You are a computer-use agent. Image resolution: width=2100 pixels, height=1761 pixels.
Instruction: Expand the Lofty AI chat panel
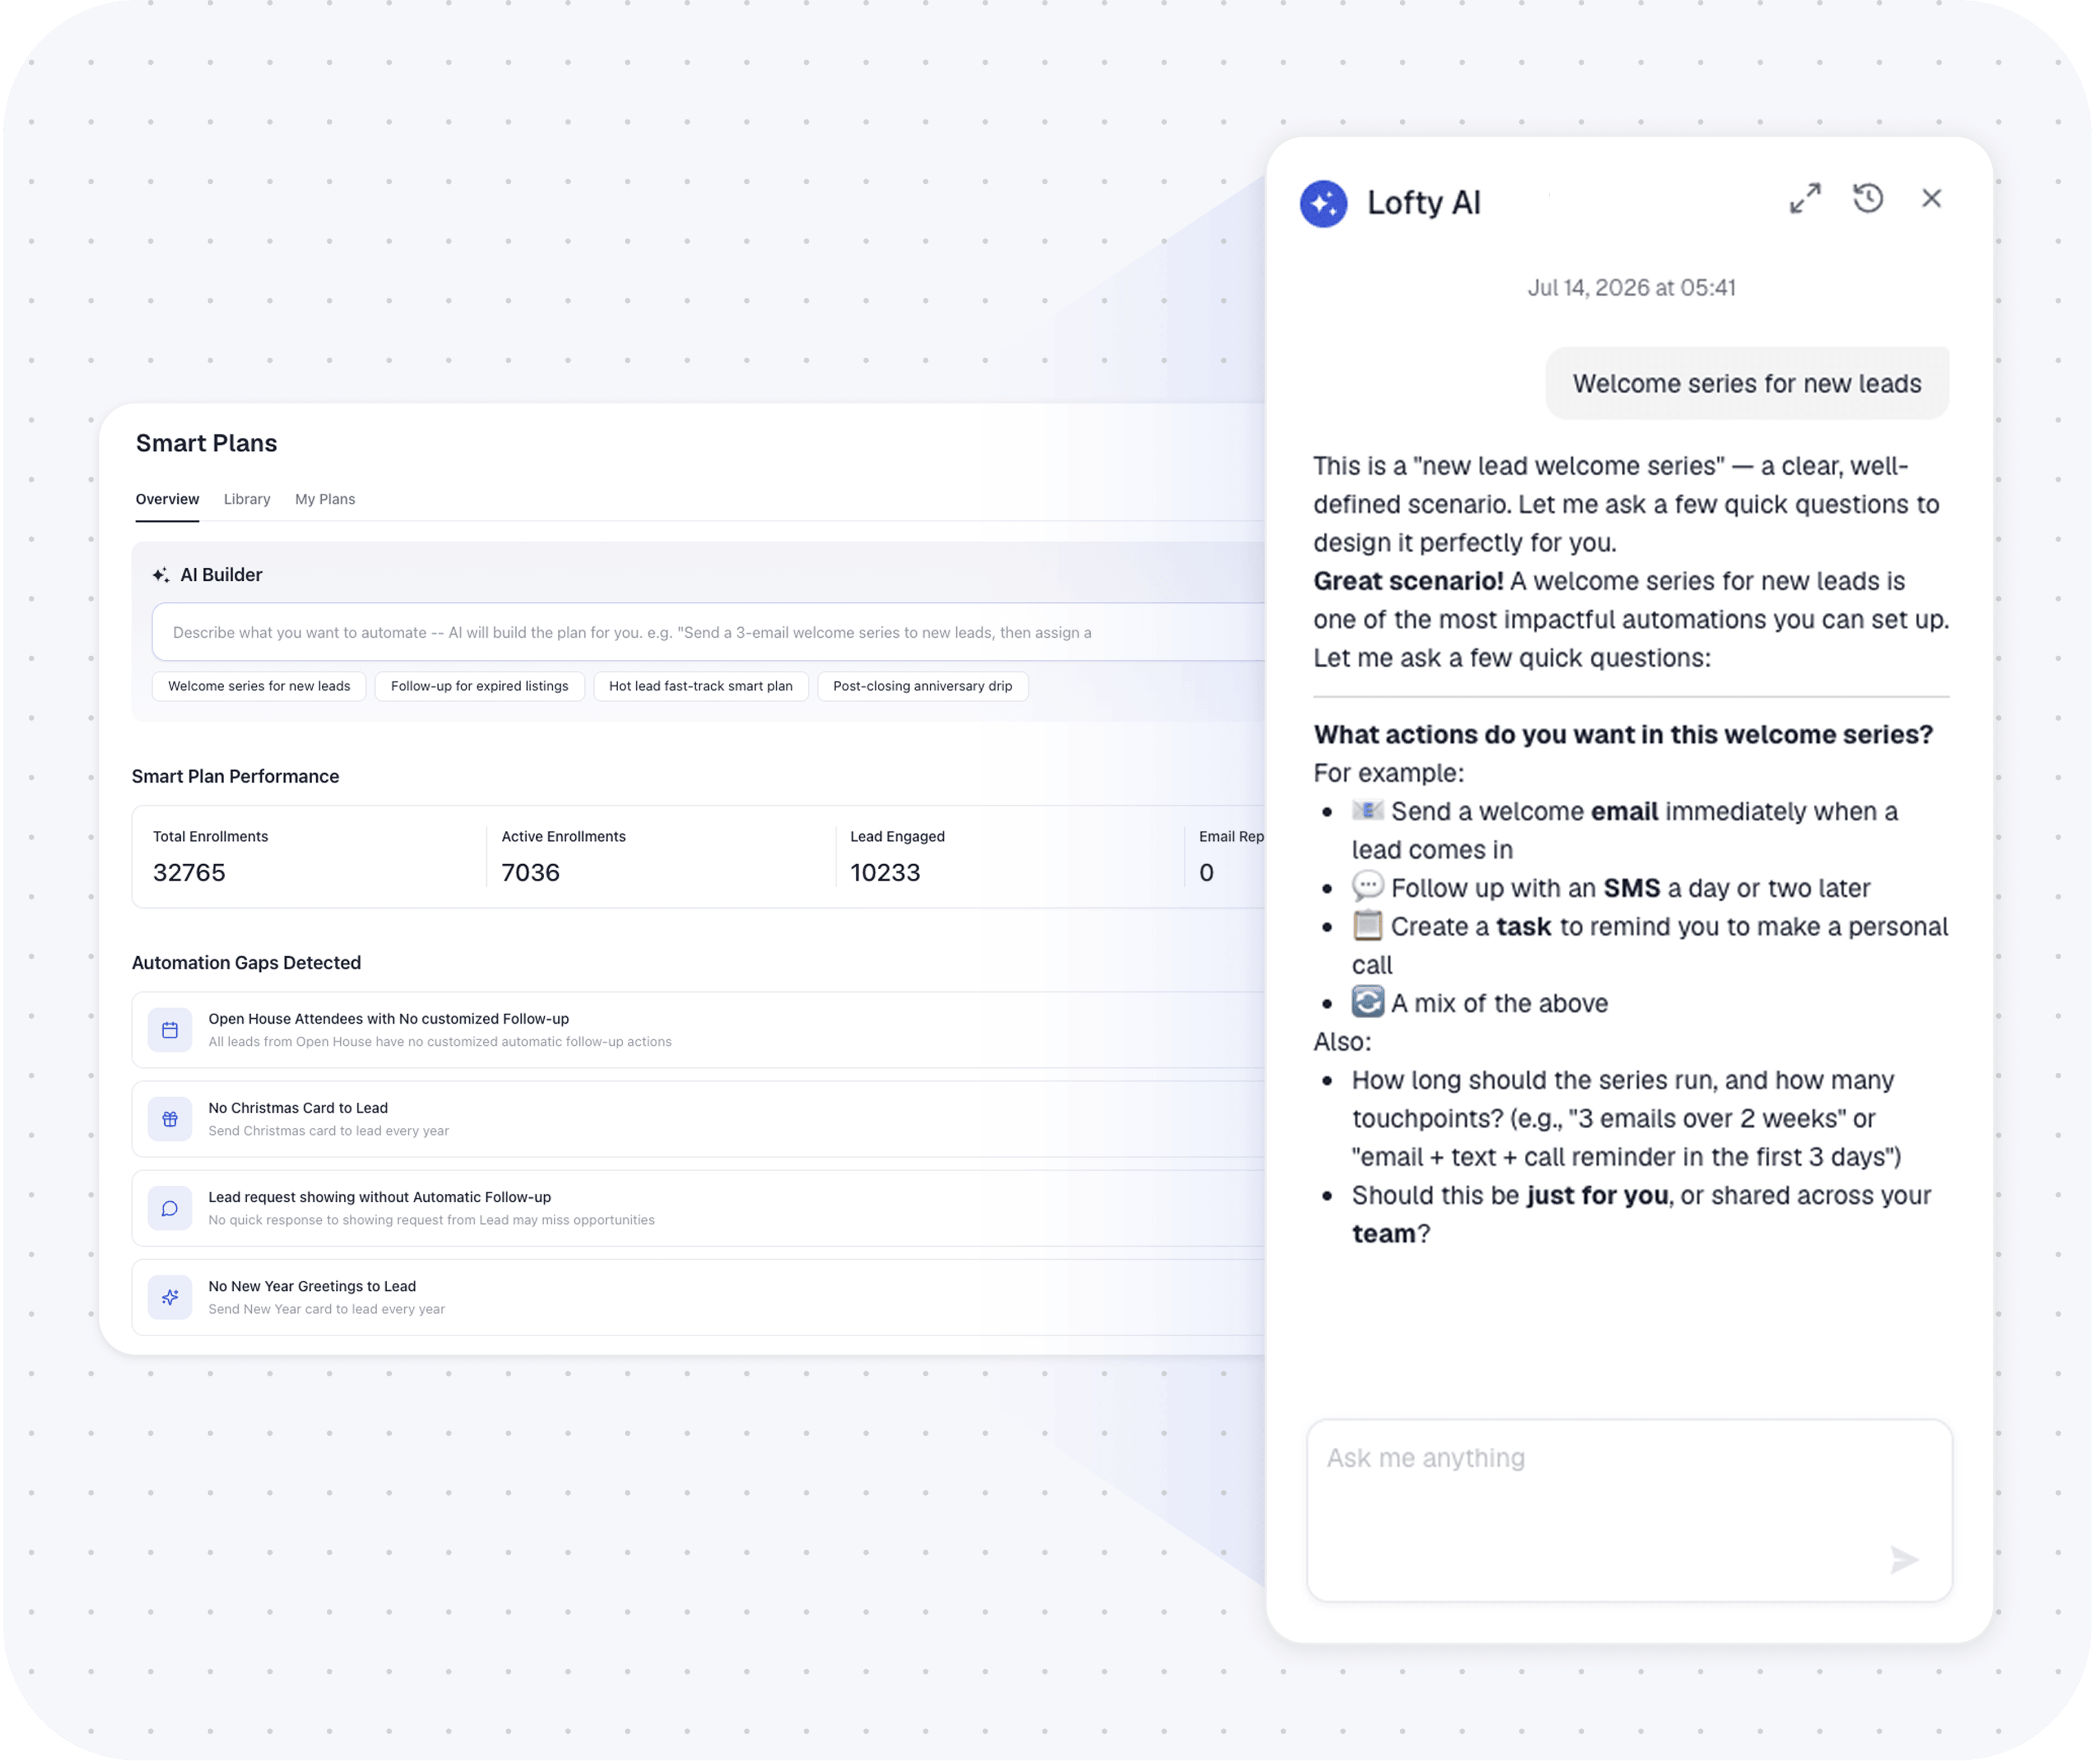coord(1805,198)
